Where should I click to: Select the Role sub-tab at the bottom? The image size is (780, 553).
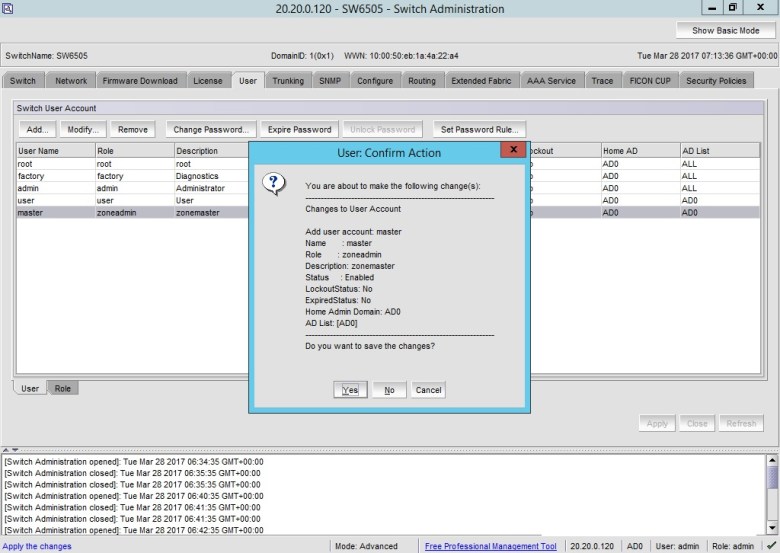(63, 388)
